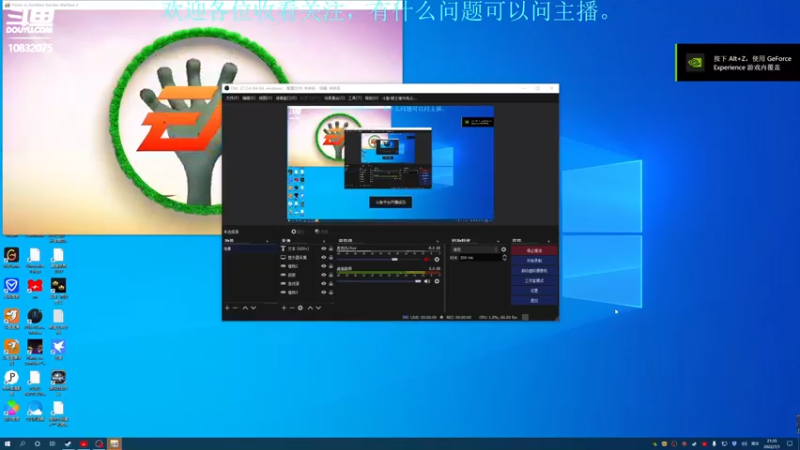Click properties gear in source toolbar
800x450 pixels.
tap(296, 232)
